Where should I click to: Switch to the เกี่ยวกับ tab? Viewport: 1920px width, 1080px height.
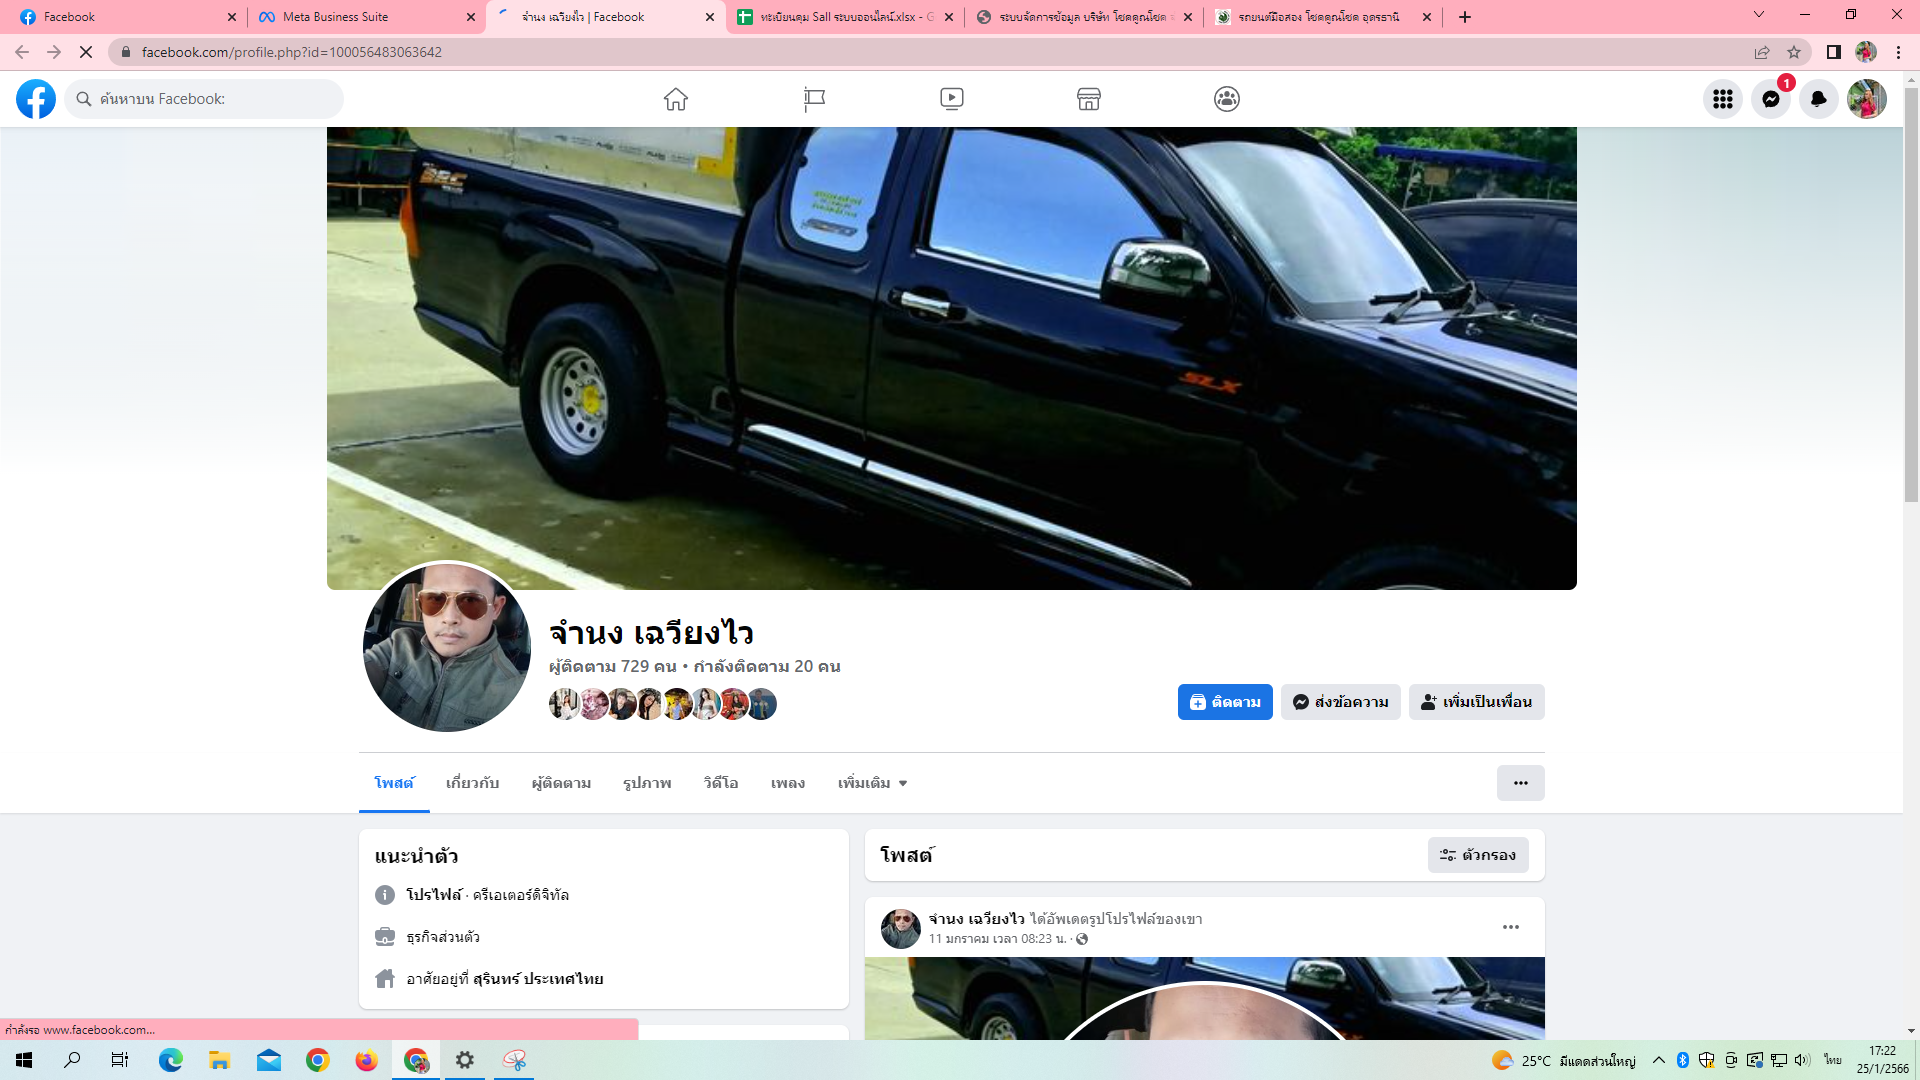[x=472, y=783]
